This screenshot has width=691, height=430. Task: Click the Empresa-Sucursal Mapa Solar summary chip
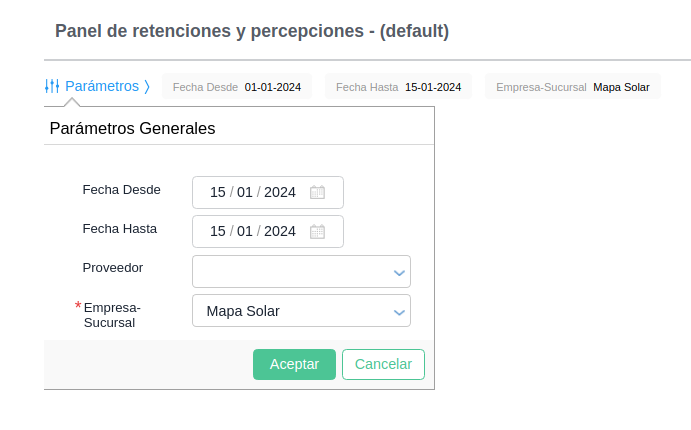click(x=573, y=87)
